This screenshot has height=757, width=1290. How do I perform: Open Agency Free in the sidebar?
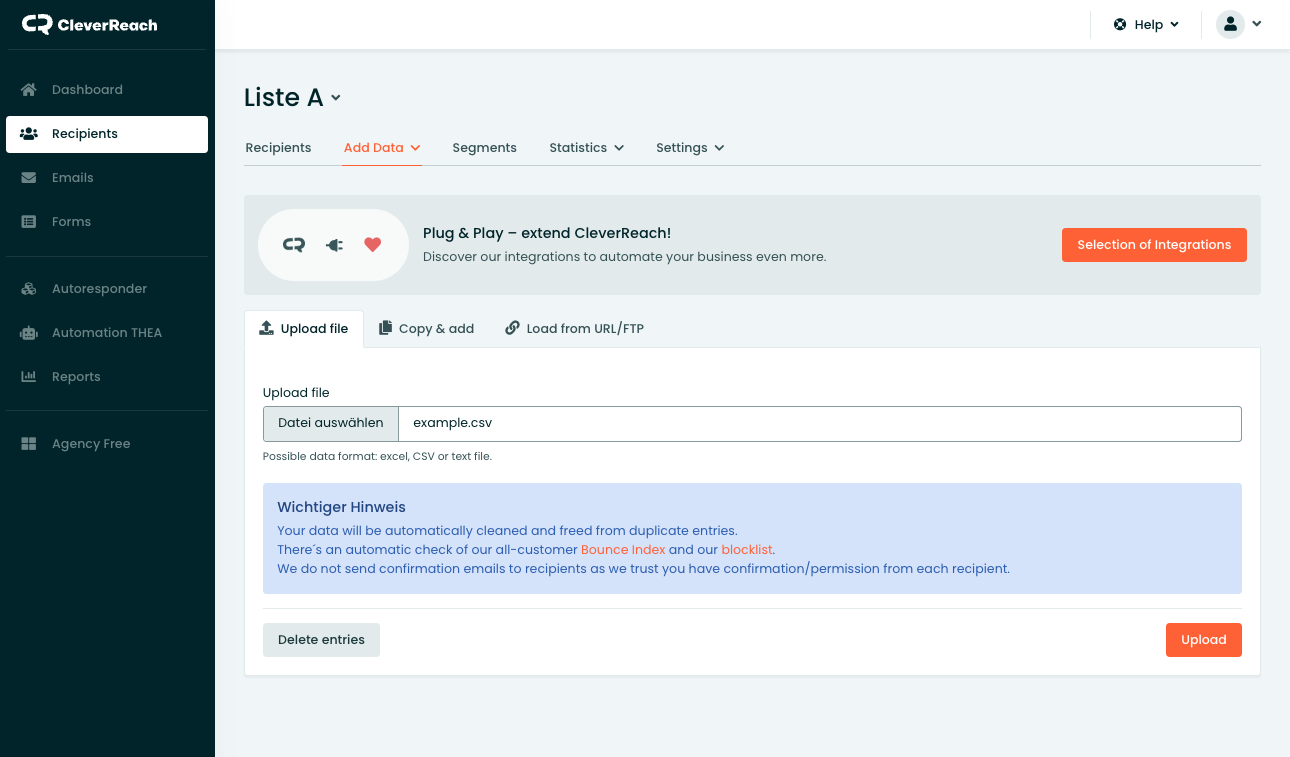pyautogui.click(x=107, y=443)
